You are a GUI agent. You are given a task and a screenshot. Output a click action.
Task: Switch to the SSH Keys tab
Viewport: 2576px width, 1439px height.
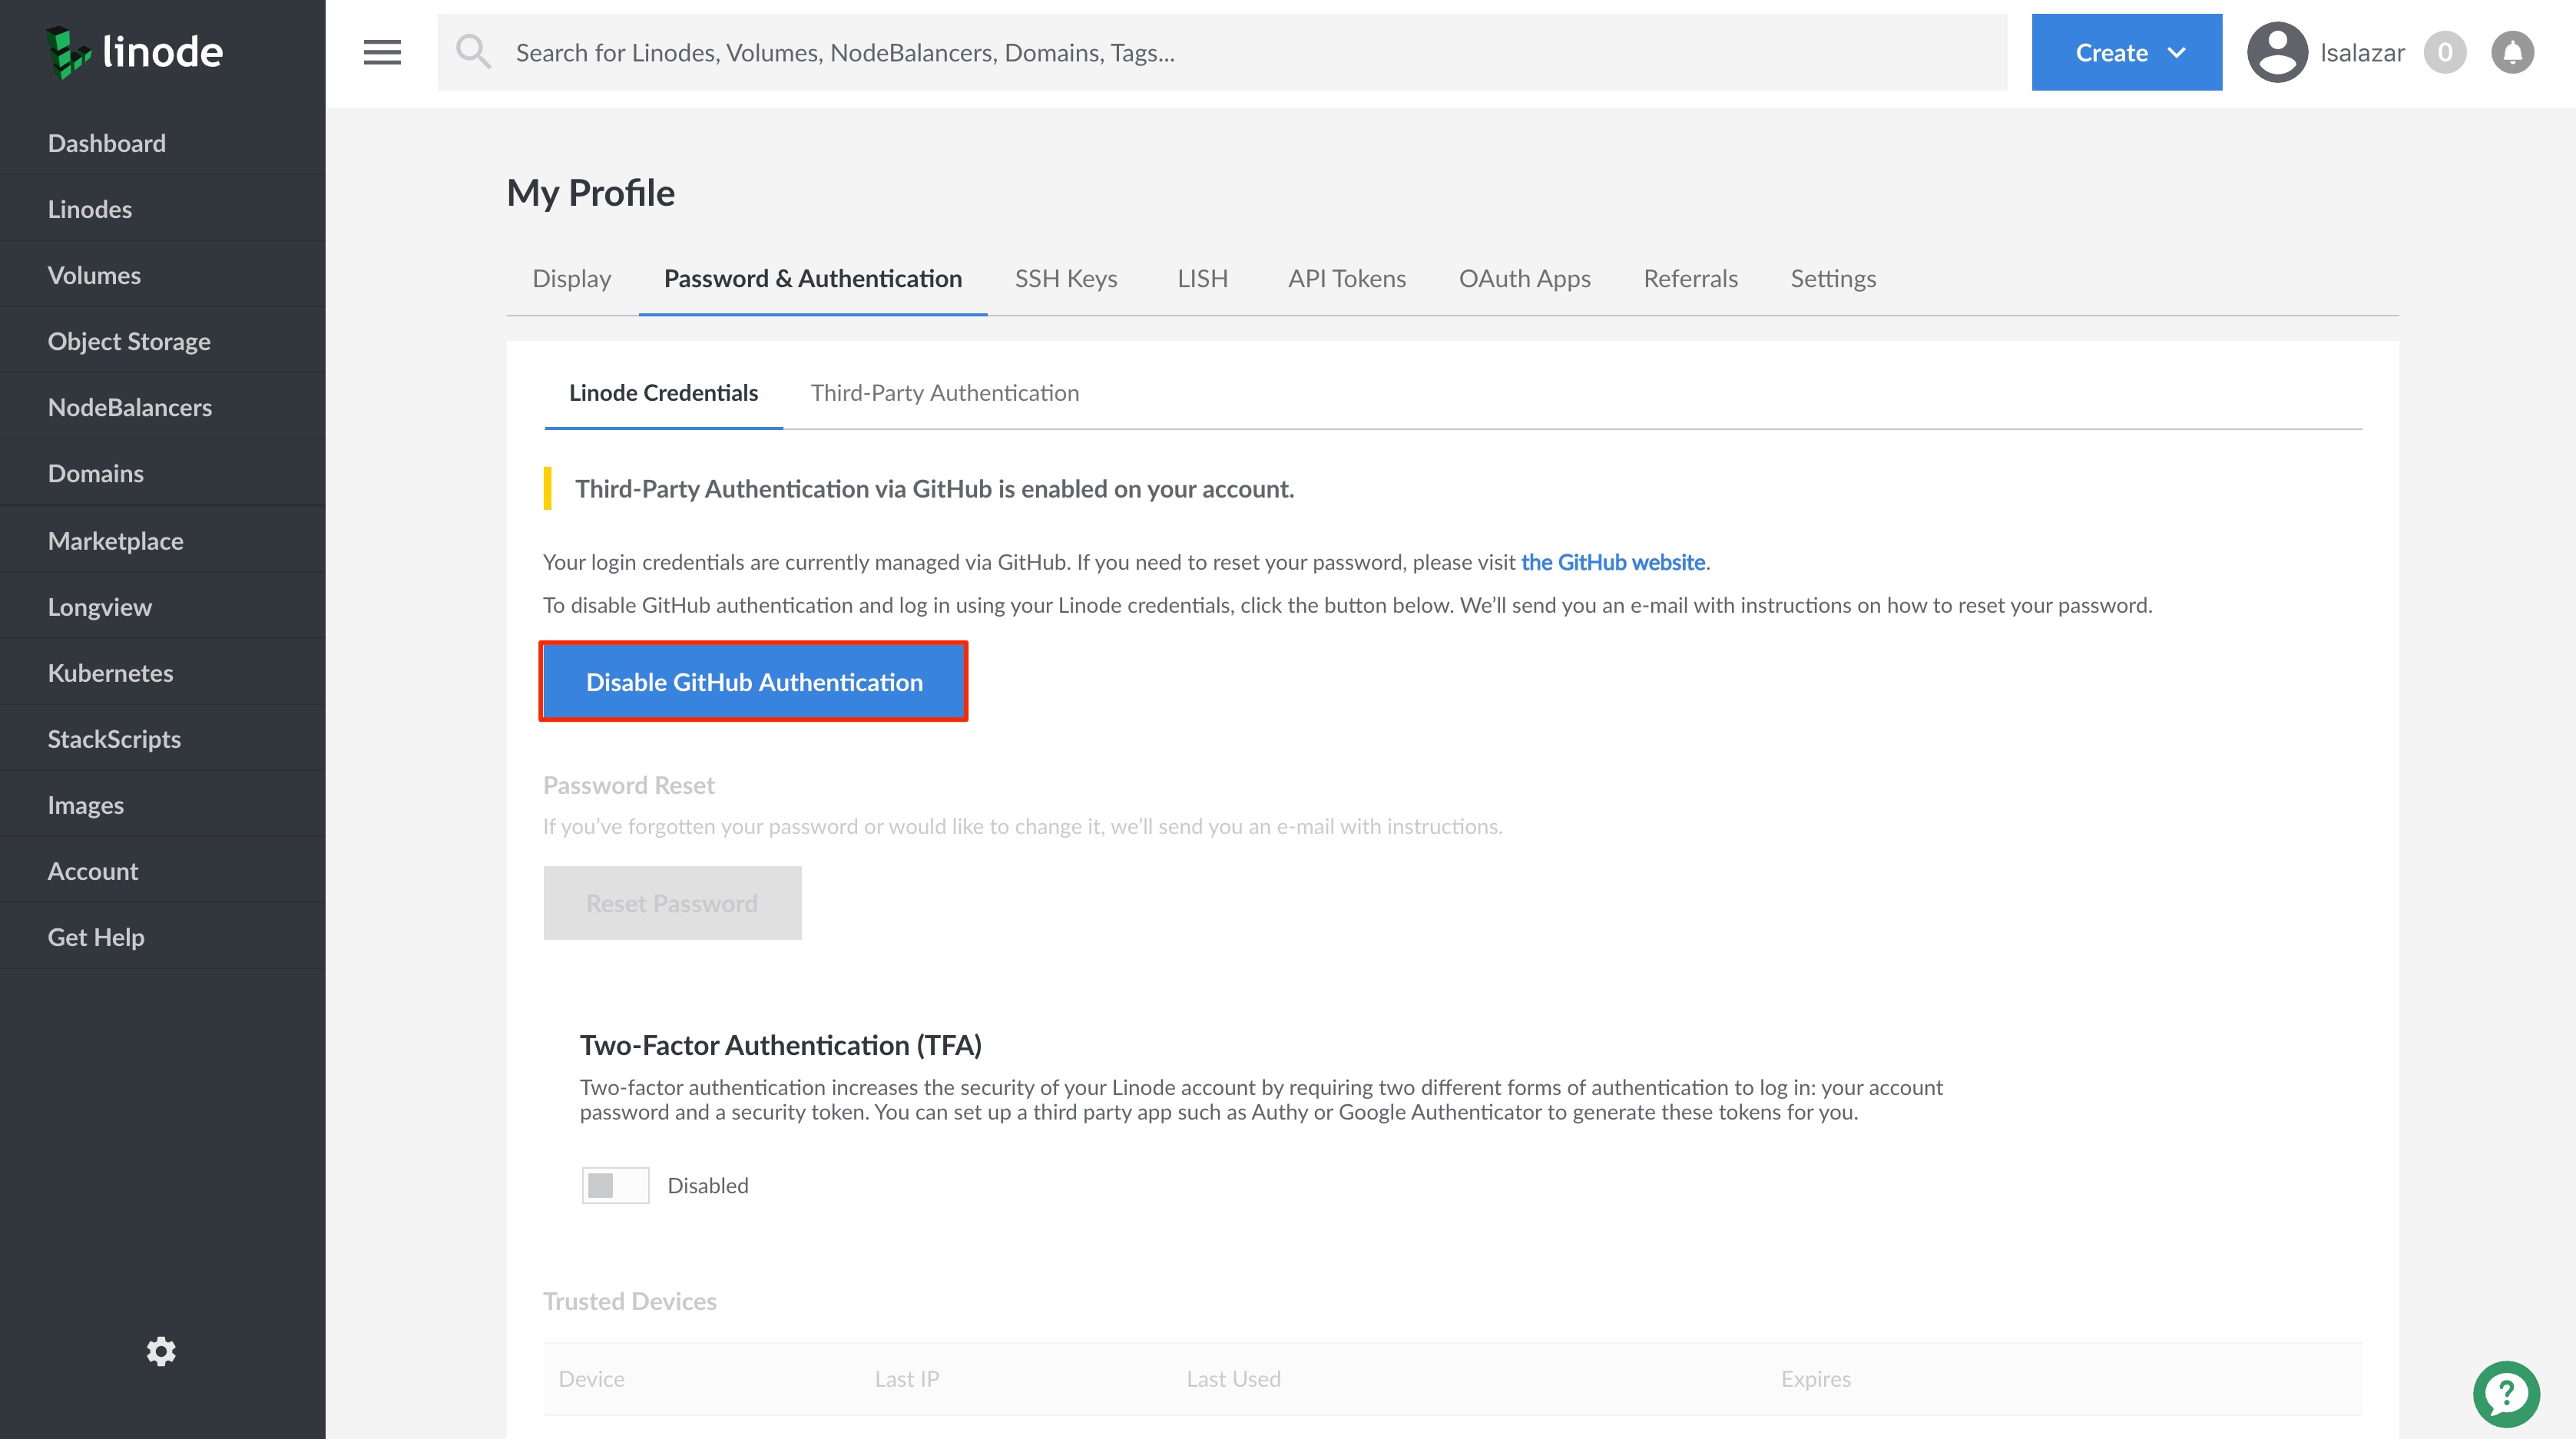[1065, 278]
